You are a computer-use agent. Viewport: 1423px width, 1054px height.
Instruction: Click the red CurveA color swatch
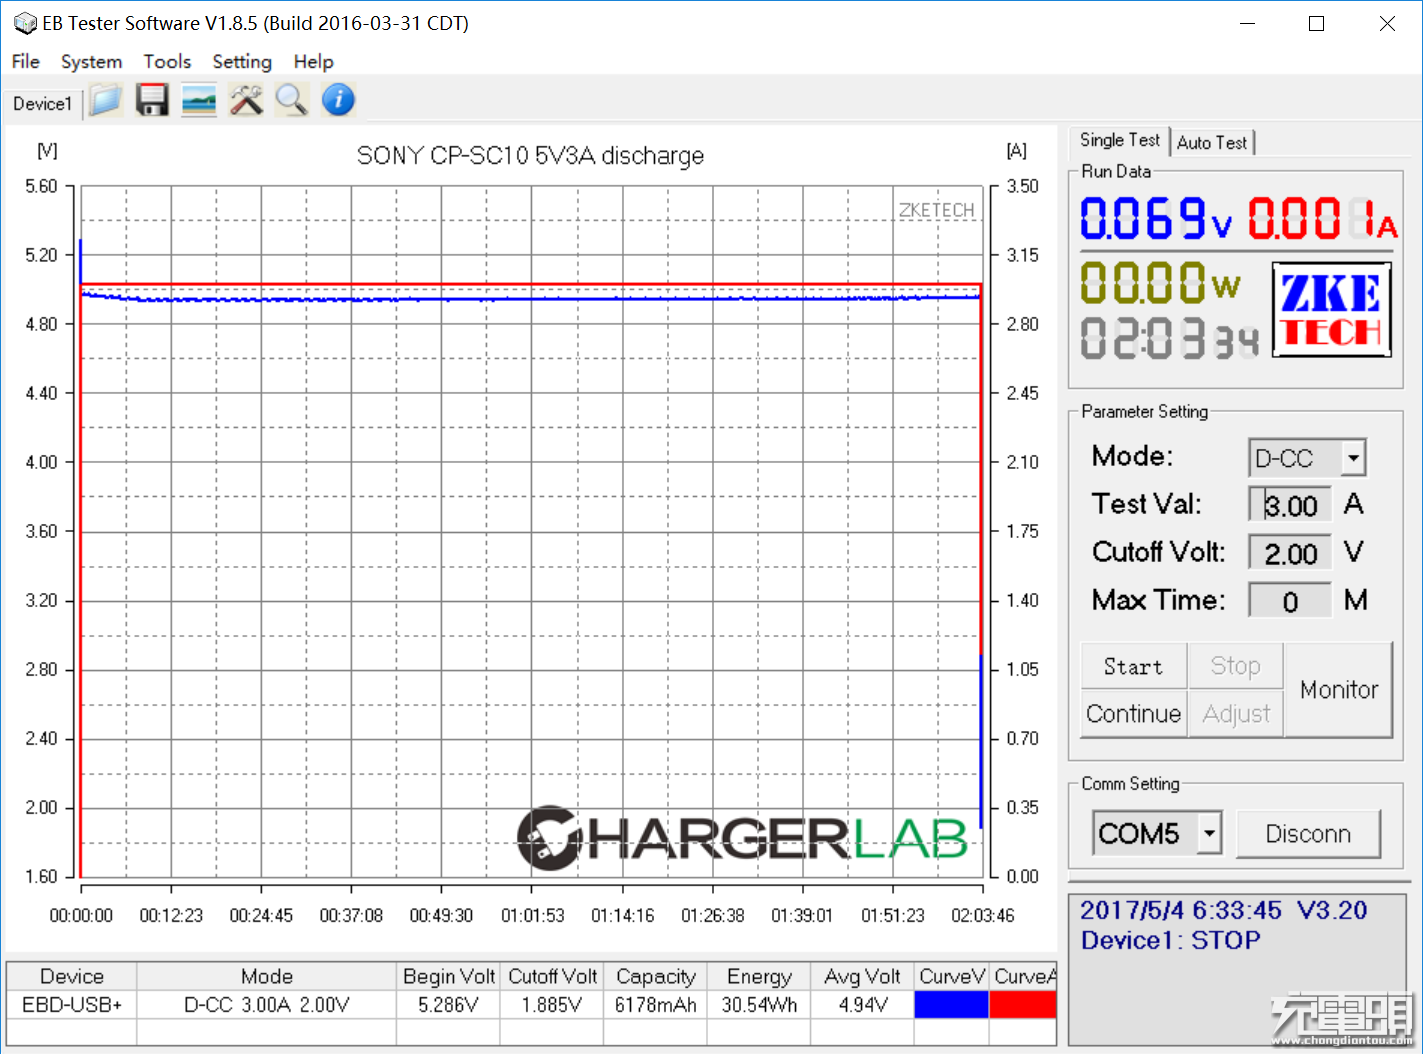pyautogui.click(x=1023, y=1005)
